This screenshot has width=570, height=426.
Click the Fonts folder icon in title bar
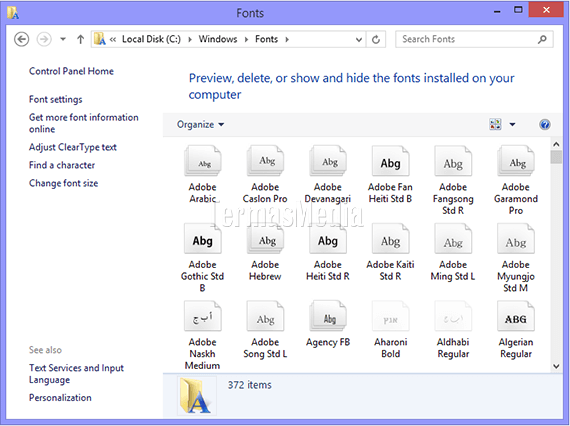click(x=13, y=13)
